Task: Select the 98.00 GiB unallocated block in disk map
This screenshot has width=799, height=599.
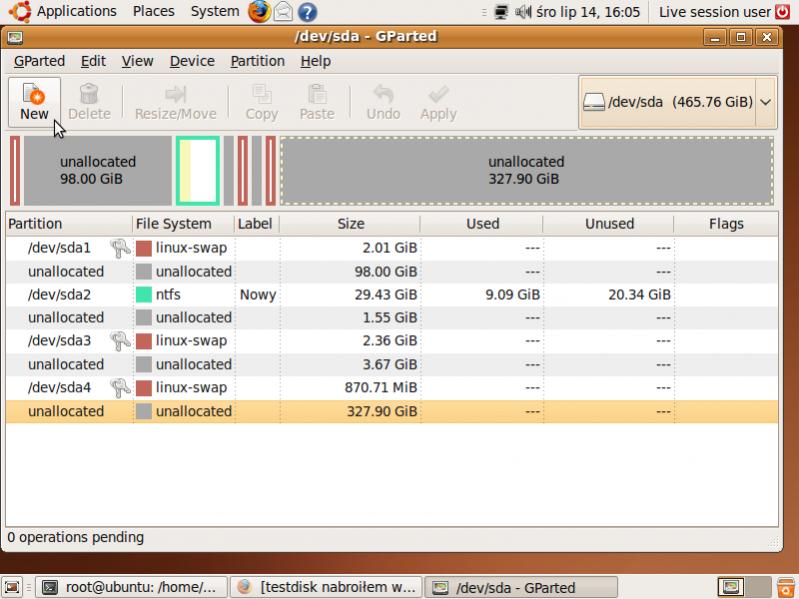Action: click(98, 170)
